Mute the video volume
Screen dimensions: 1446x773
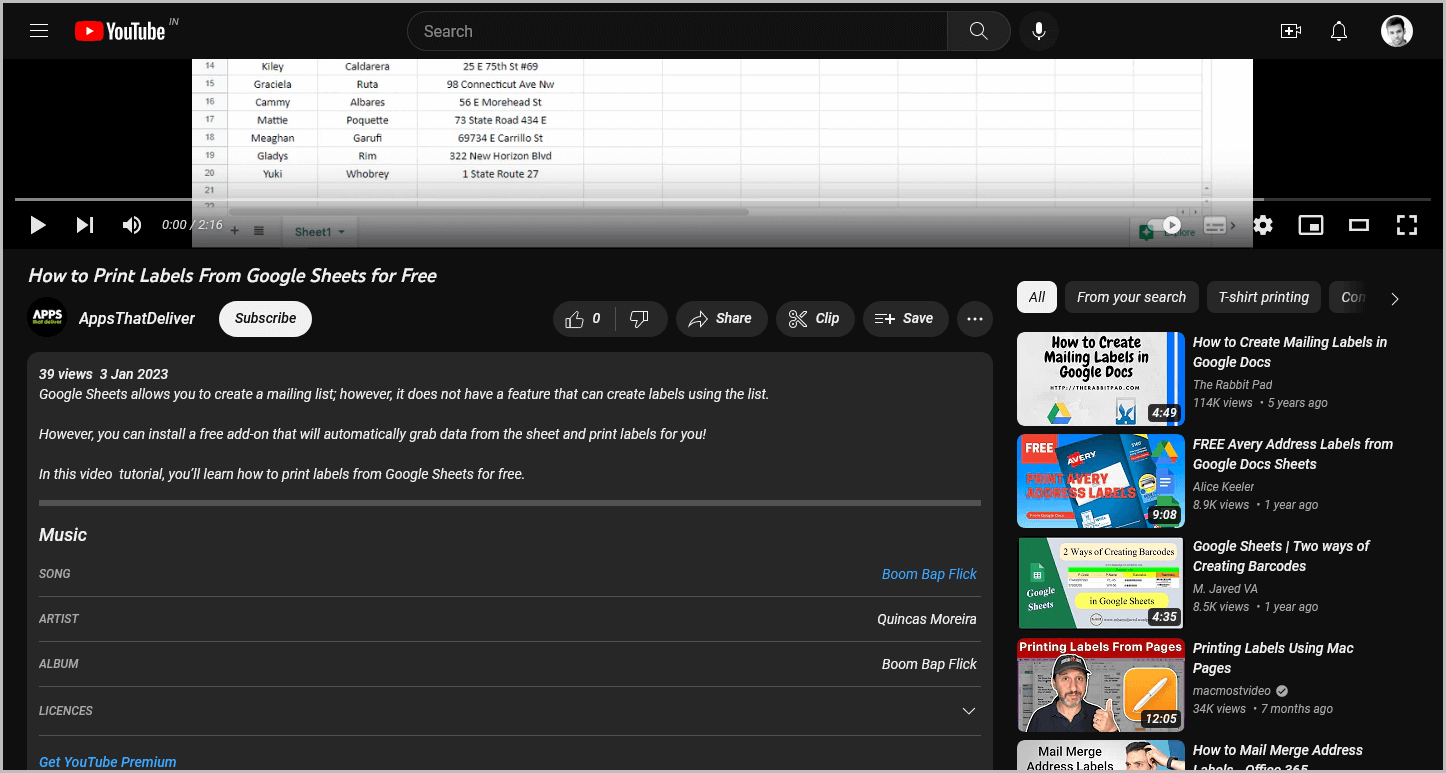(x=132, y=225)
